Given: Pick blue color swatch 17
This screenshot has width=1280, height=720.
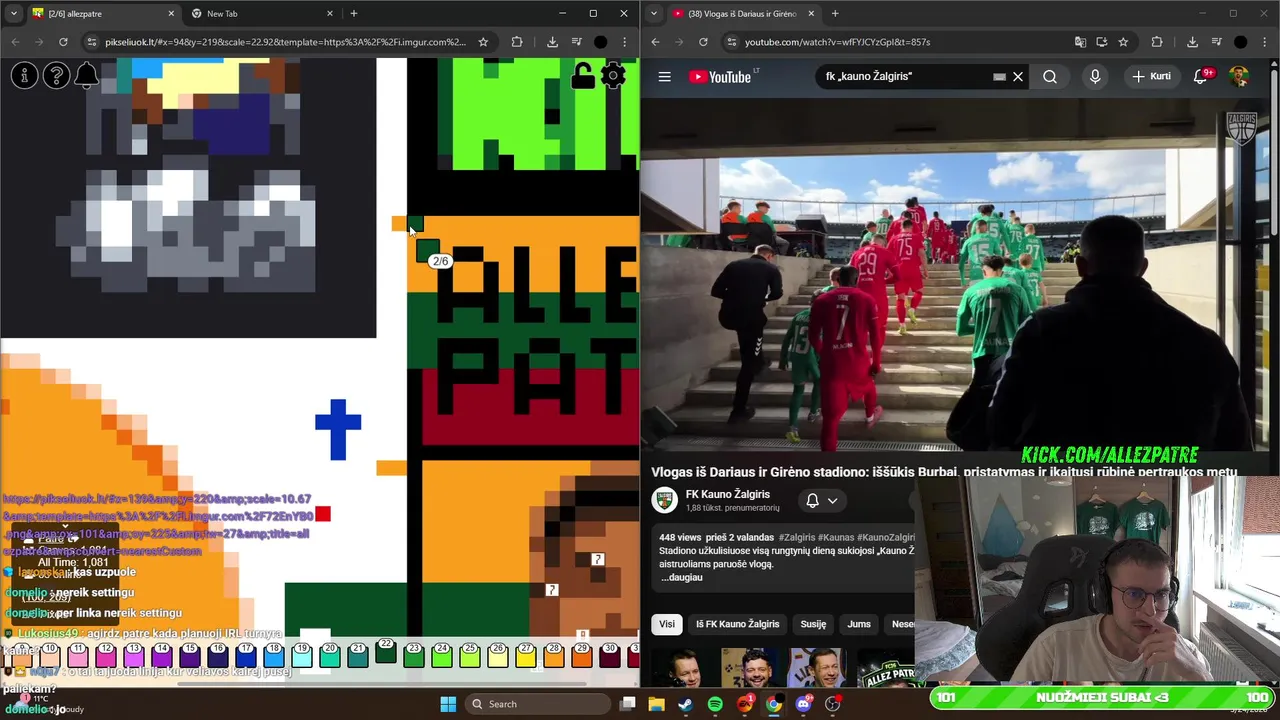Looking at the screenshot, I should [x=245, y=655].
